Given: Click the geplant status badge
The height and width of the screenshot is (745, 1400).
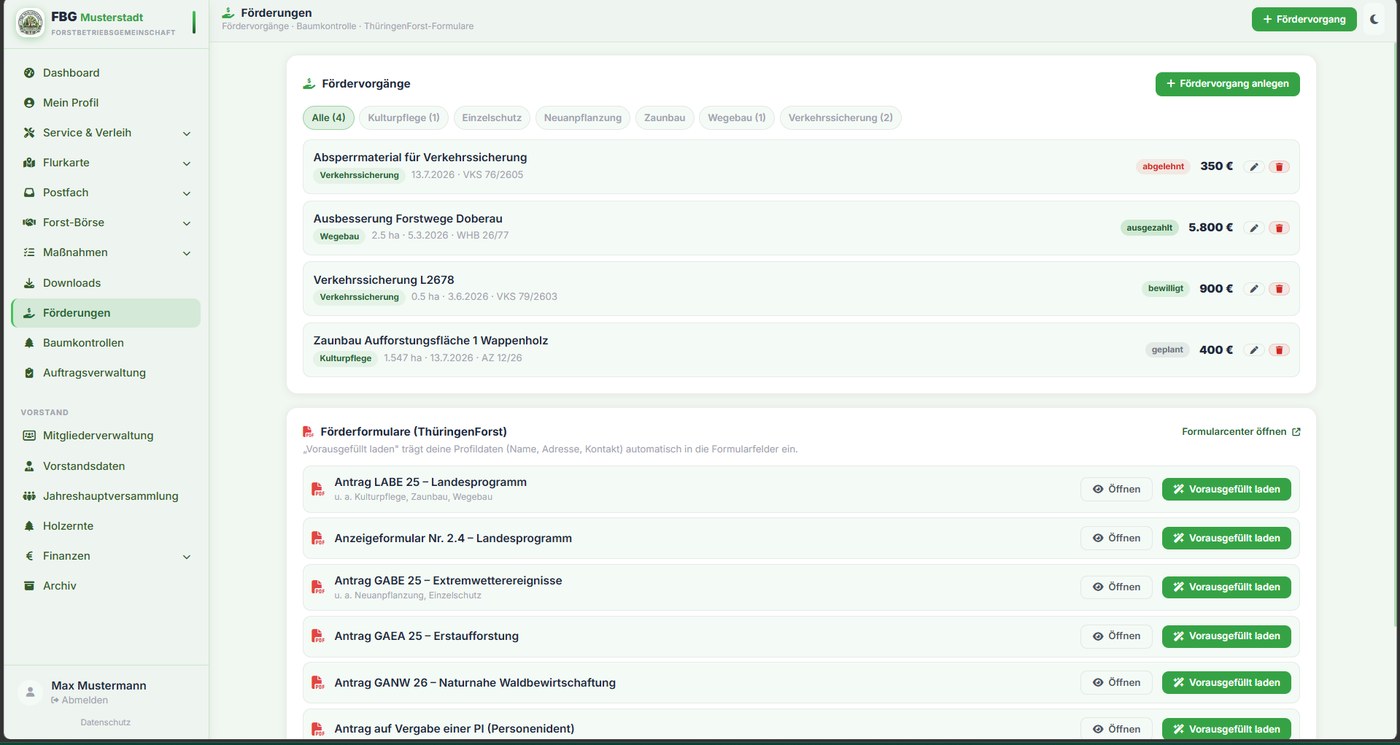Looking at the screenshot, I should click(1168, 350).
